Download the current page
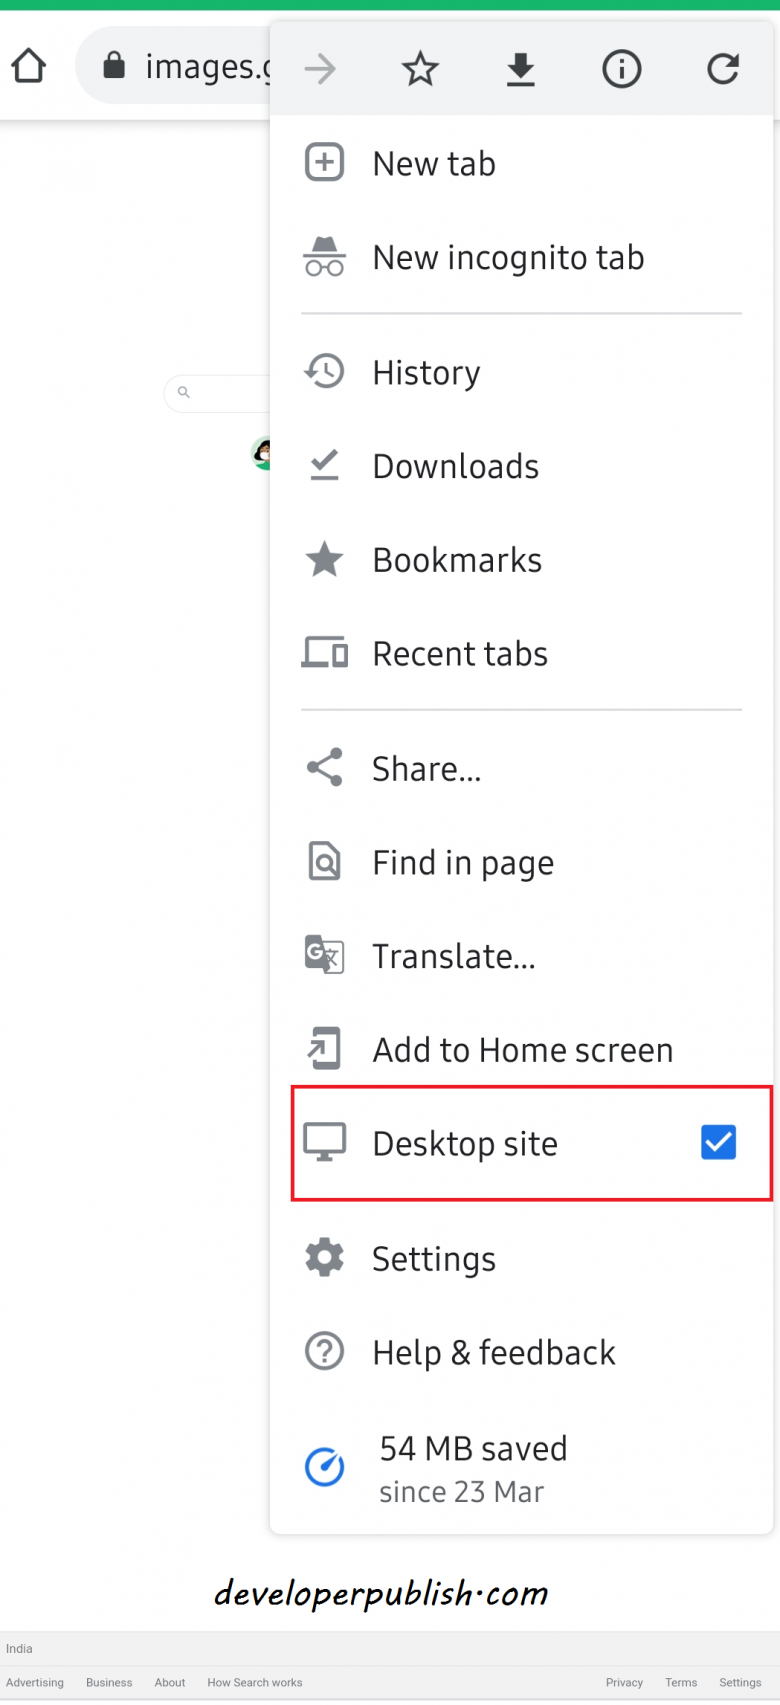The height and width of the screenshot is (1705, 780). 521,69
